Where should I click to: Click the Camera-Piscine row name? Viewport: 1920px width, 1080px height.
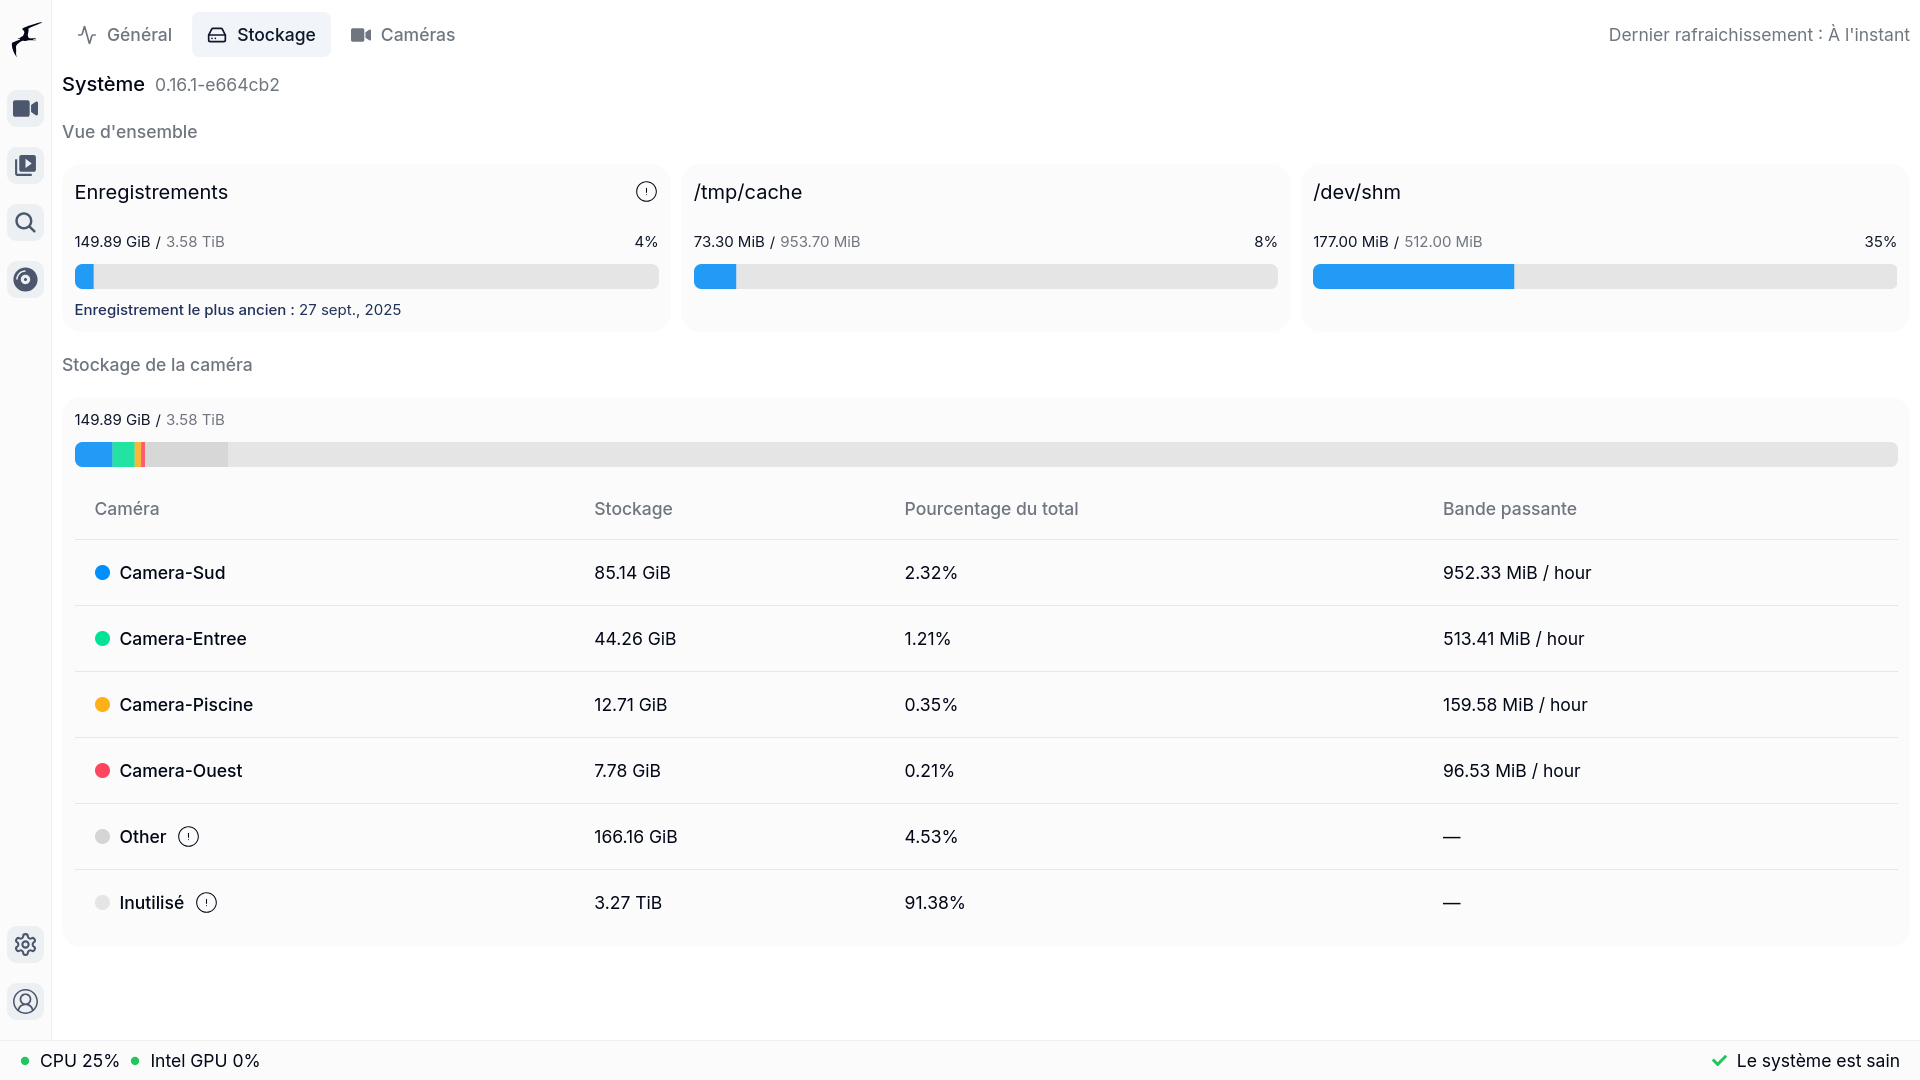(186, 705)
